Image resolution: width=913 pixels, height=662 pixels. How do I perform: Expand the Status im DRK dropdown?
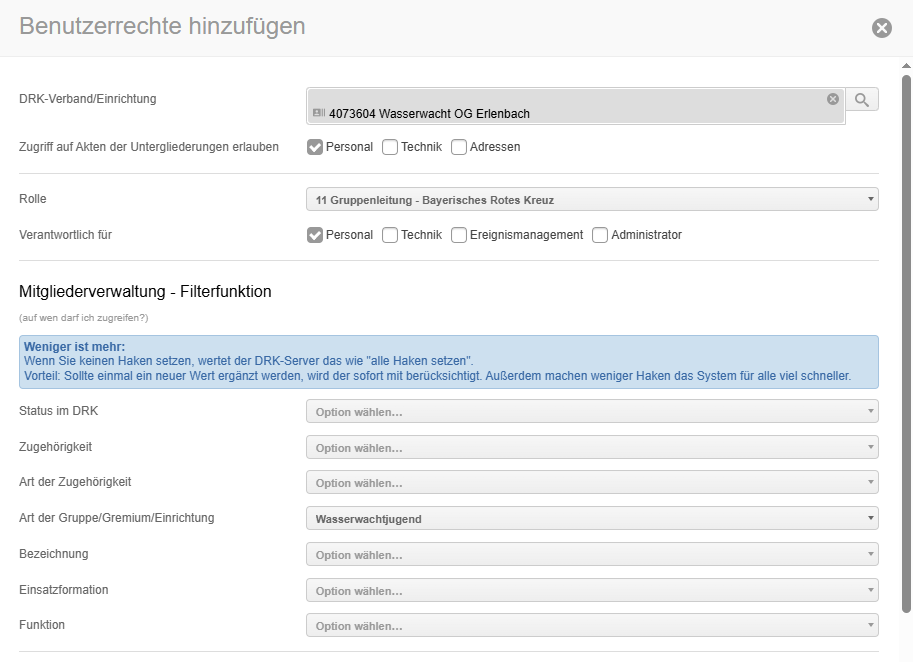tap(592, 412)
